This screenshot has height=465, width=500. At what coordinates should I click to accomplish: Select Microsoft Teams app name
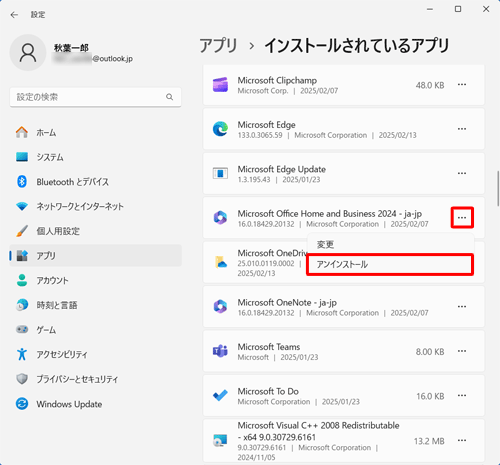click(269, 347)
